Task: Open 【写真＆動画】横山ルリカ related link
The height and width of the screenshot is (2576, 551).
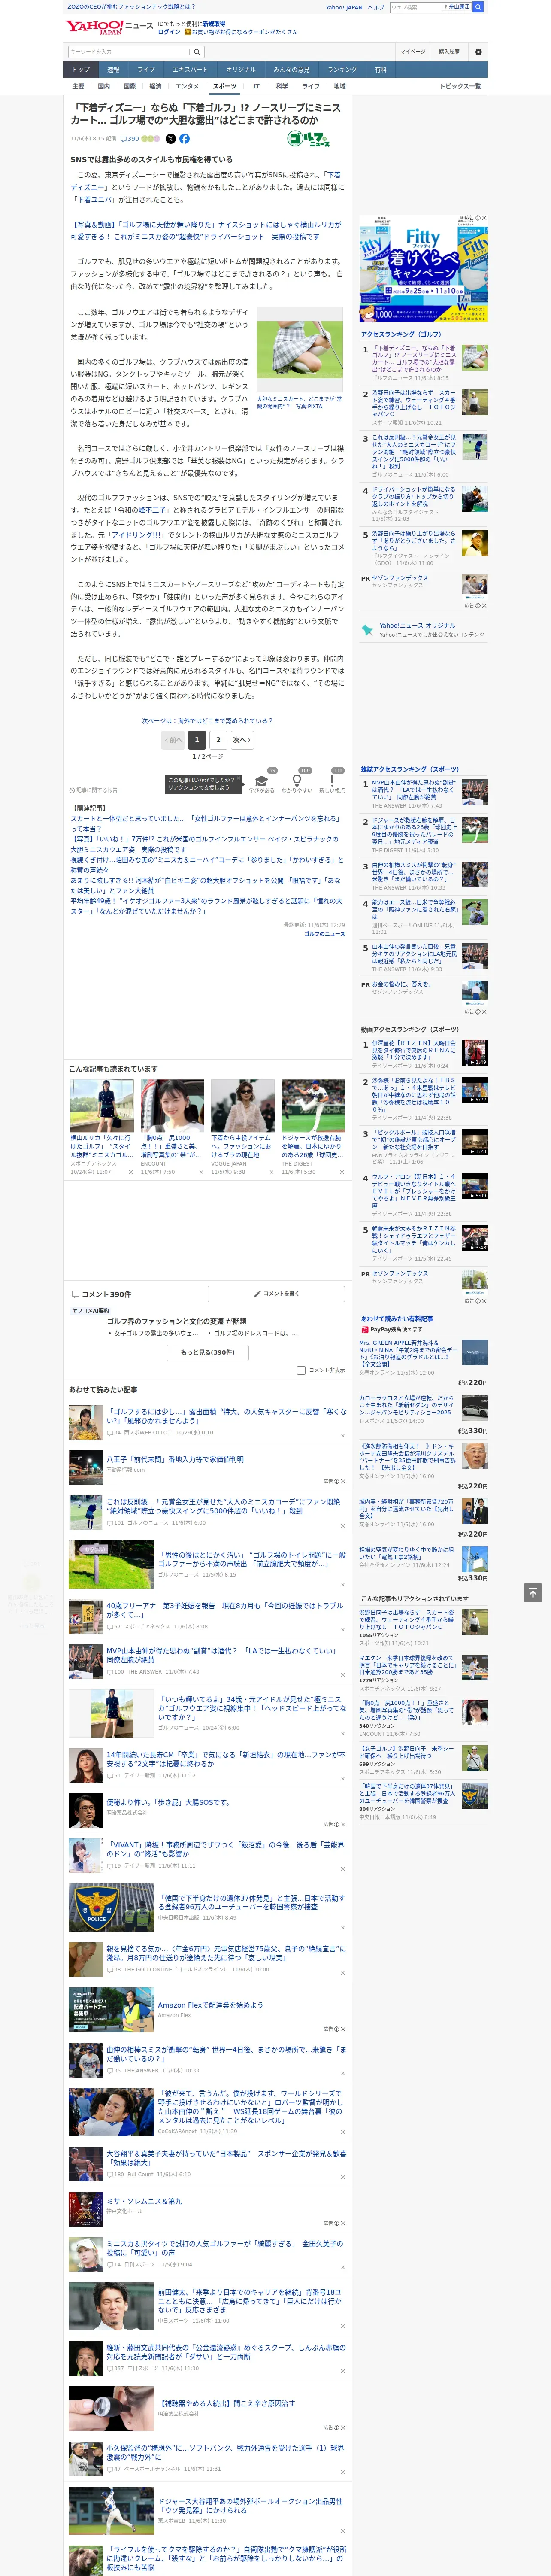Action: [x=206, y=231]
